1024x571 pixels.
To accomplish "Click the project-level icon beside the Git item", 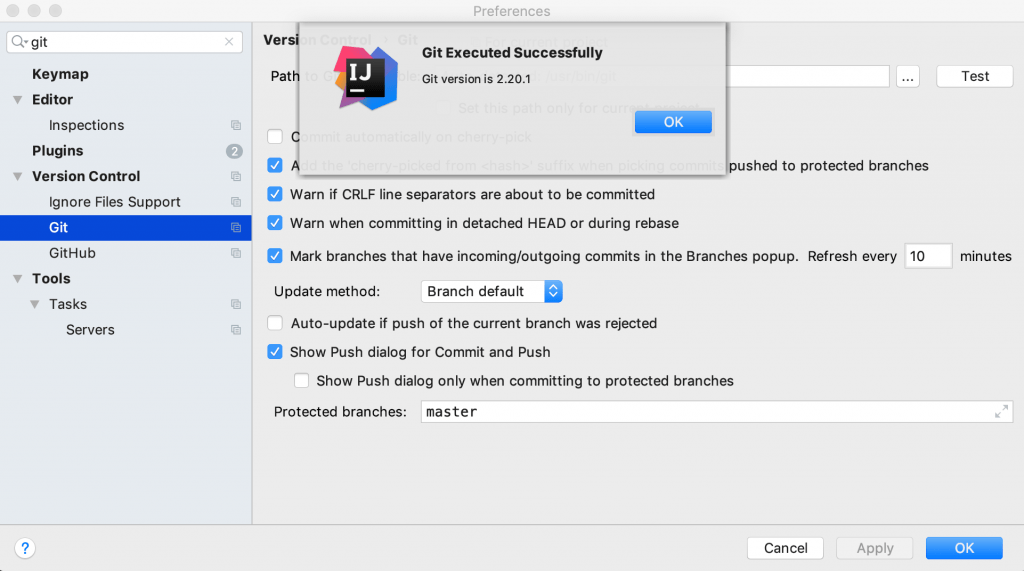I will pos(236,228).
